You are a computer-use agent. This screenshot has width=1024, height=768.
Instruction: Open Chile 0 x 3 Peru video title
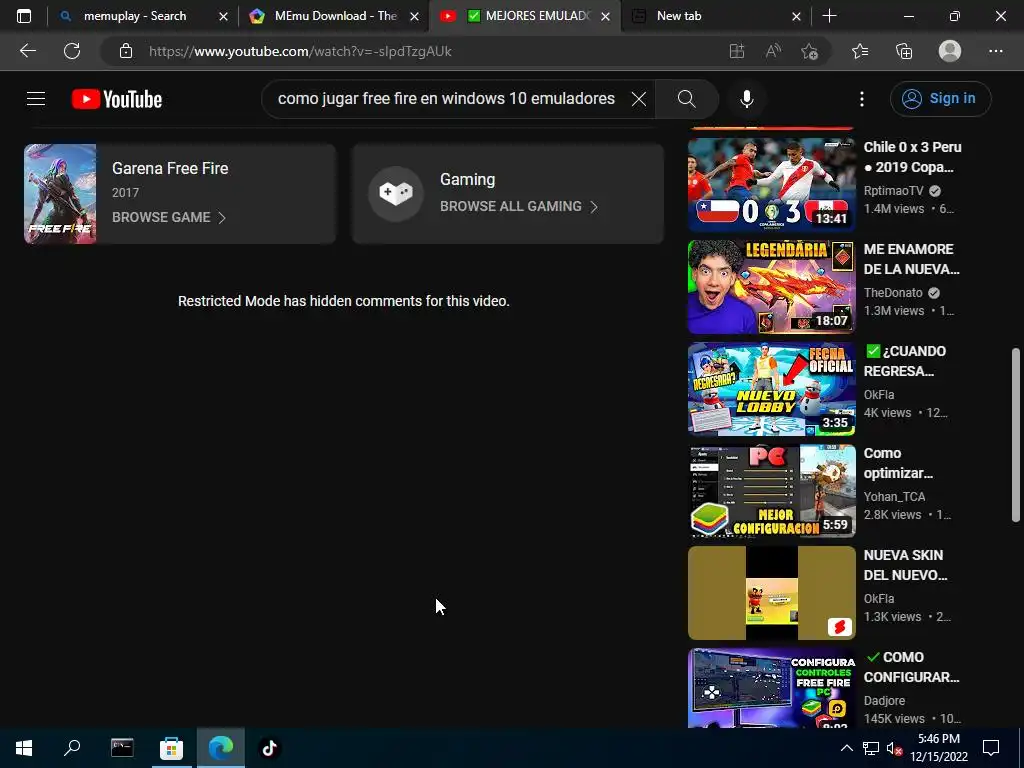912,157
